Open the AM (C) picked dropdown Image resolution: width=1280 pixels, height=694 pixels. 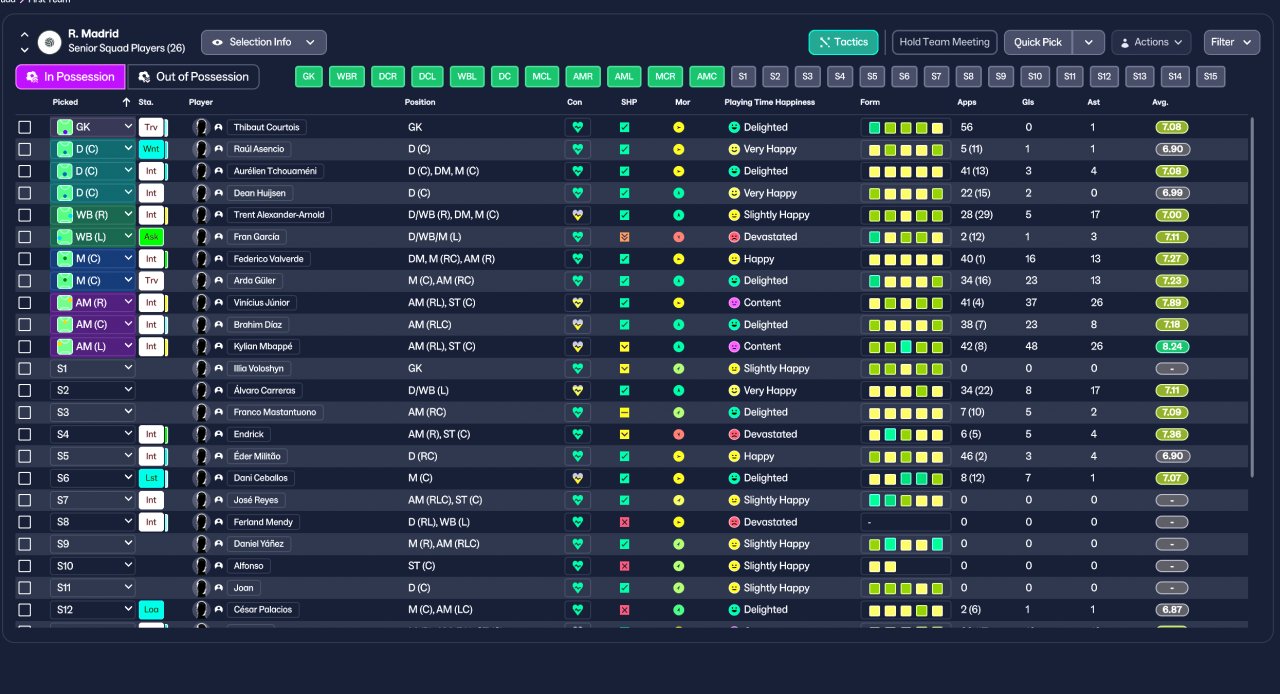pos(93,325)
